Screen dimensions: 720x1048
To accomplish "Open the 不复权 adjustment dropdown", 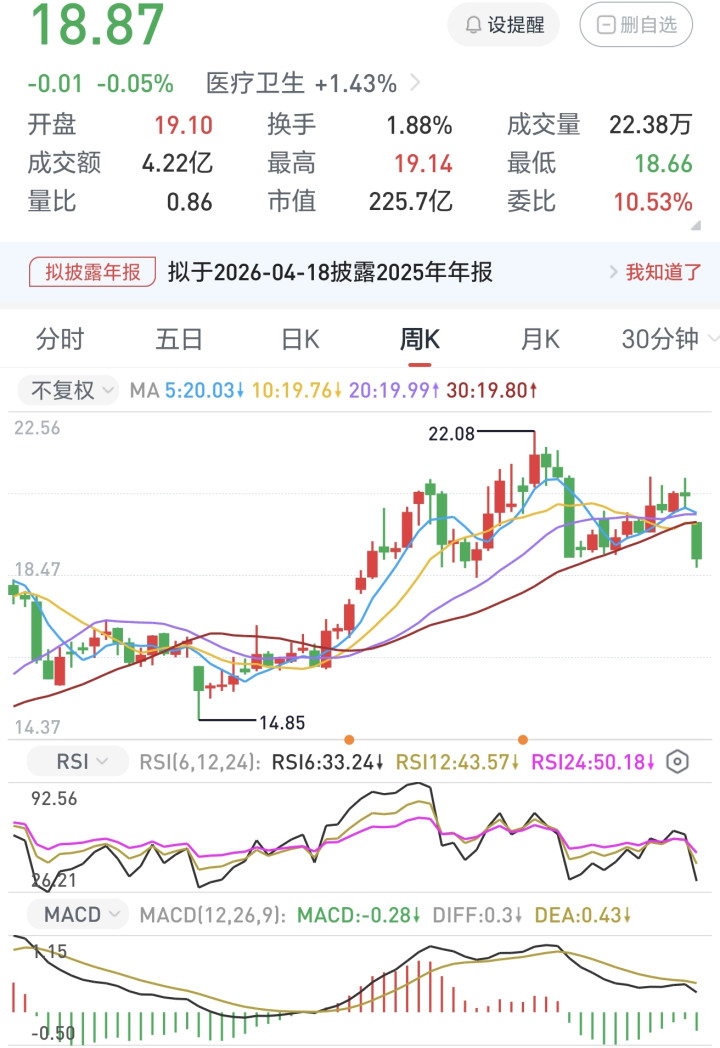I will tap(68, 390).
